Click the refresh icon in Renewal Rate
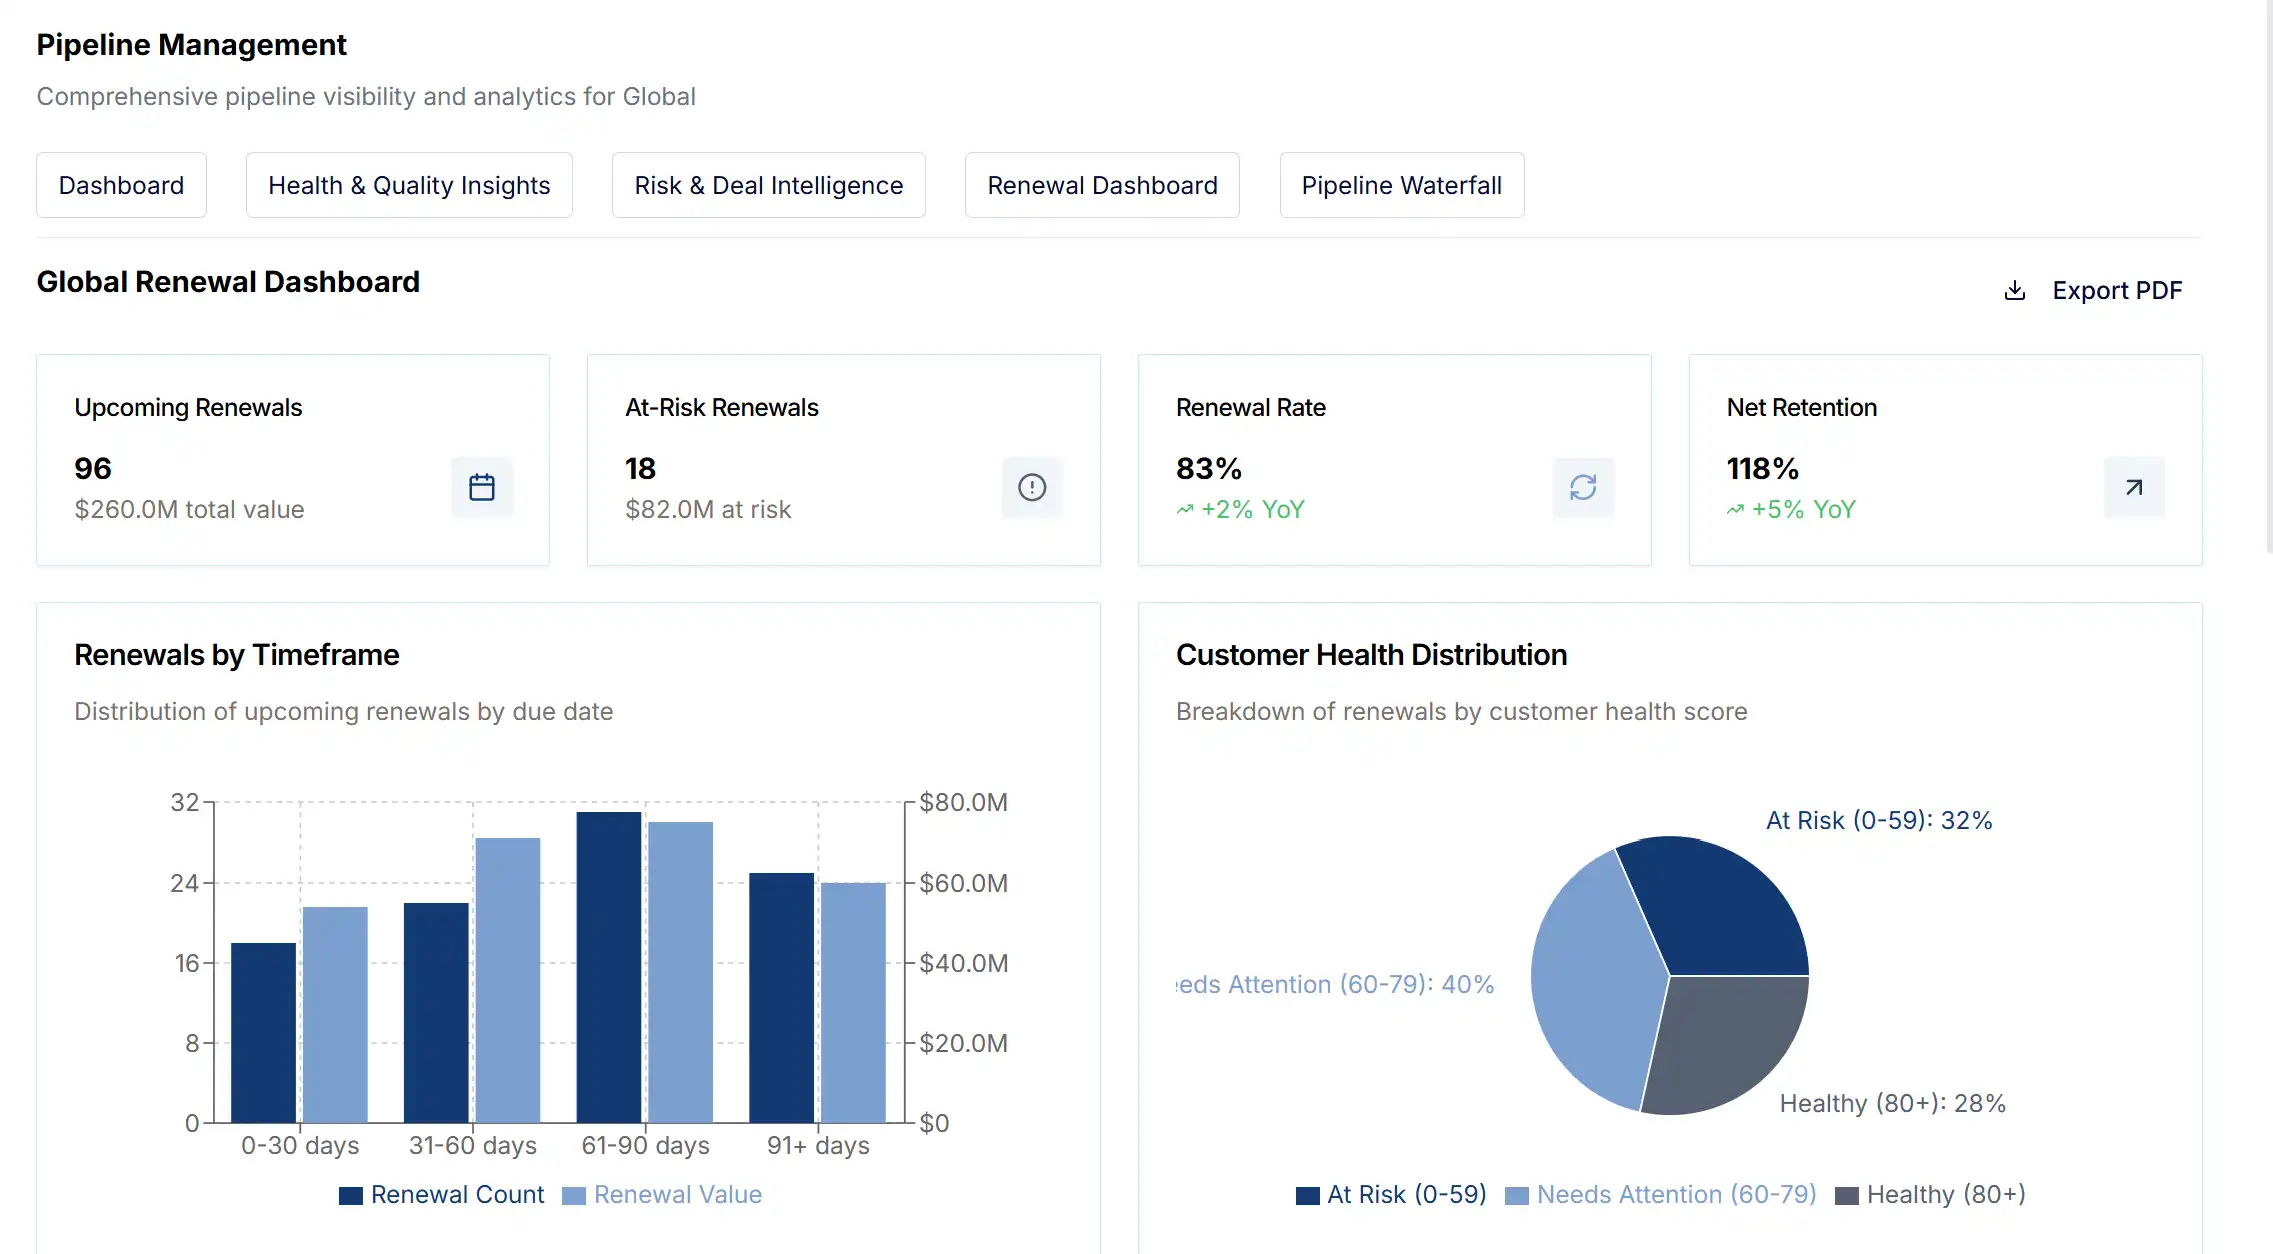2273x1254 pixels. pyautogui.click(x=1583, y=488)
